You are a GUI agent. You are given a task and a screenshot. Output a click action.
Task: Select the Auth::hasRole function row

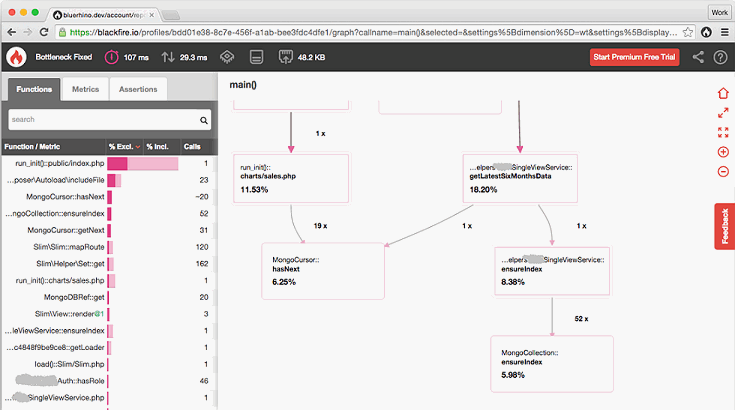[109, 381]
